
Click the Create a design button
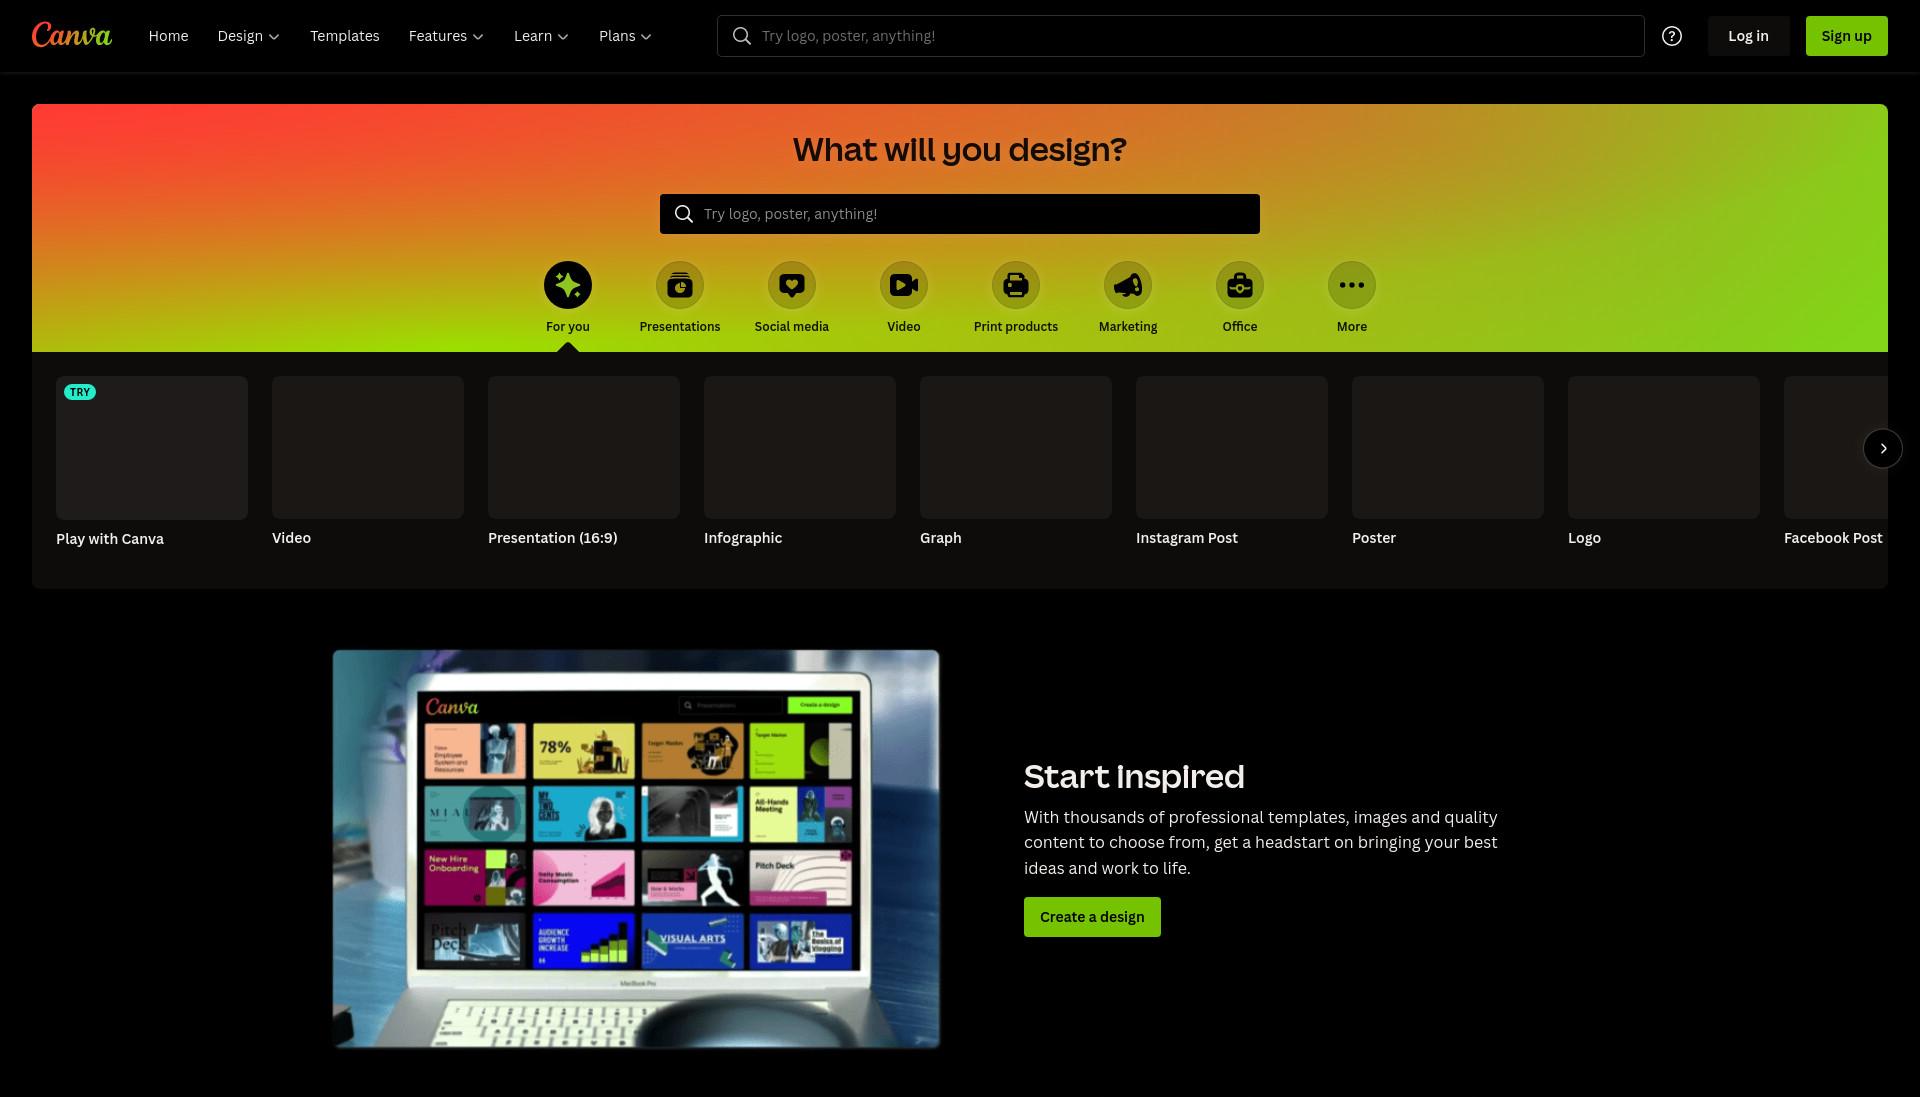click(x=1092, y=917)
